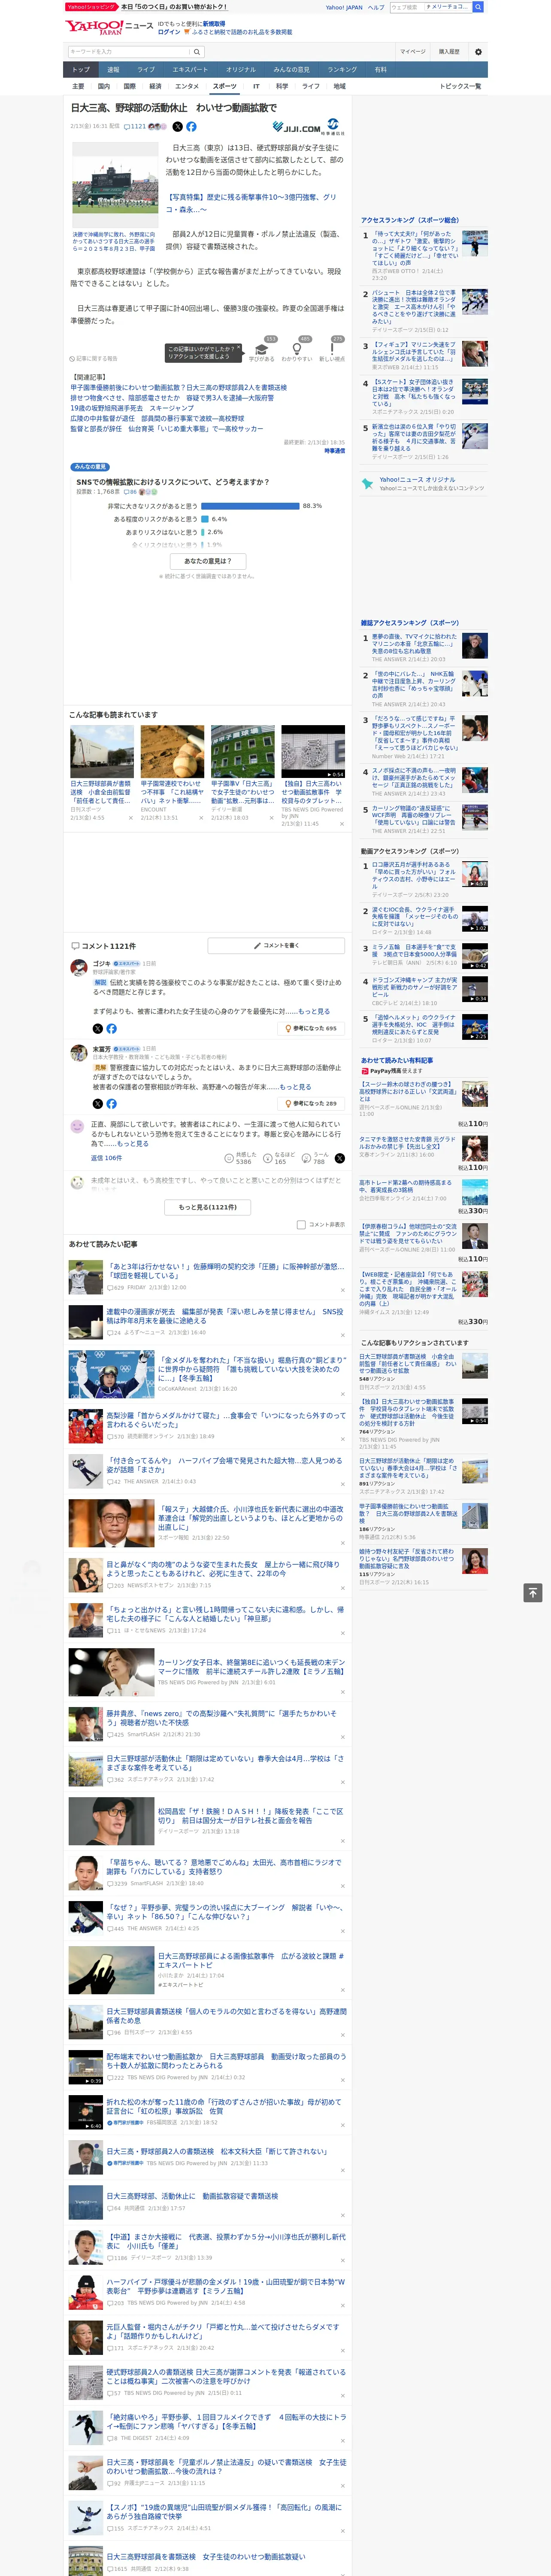Click the わかりやすい lightbulb reaction
This screenshot has width=551, height=2576.
[x=297, y=350]
